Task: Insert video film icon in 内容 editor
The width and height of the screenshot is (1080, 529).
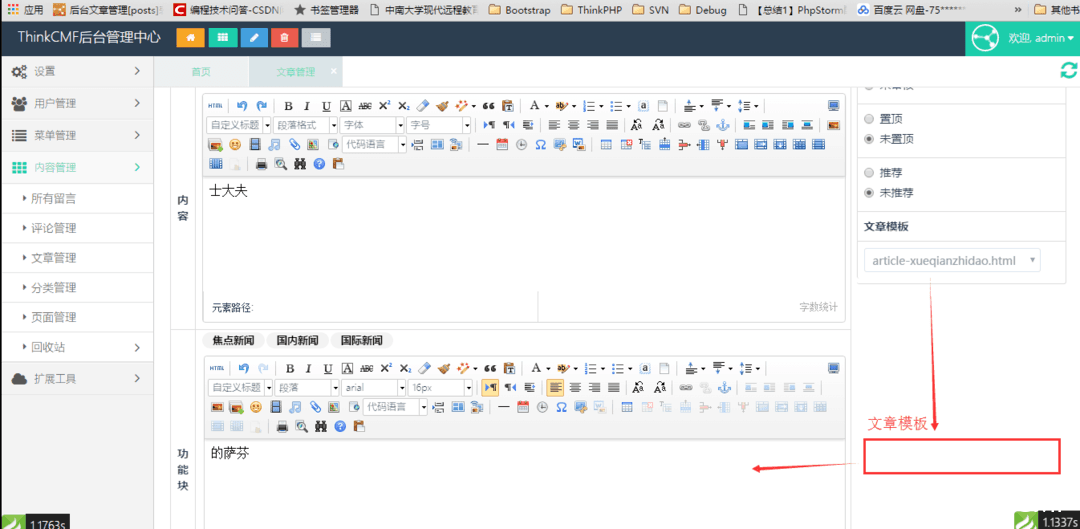Action: 256,145
